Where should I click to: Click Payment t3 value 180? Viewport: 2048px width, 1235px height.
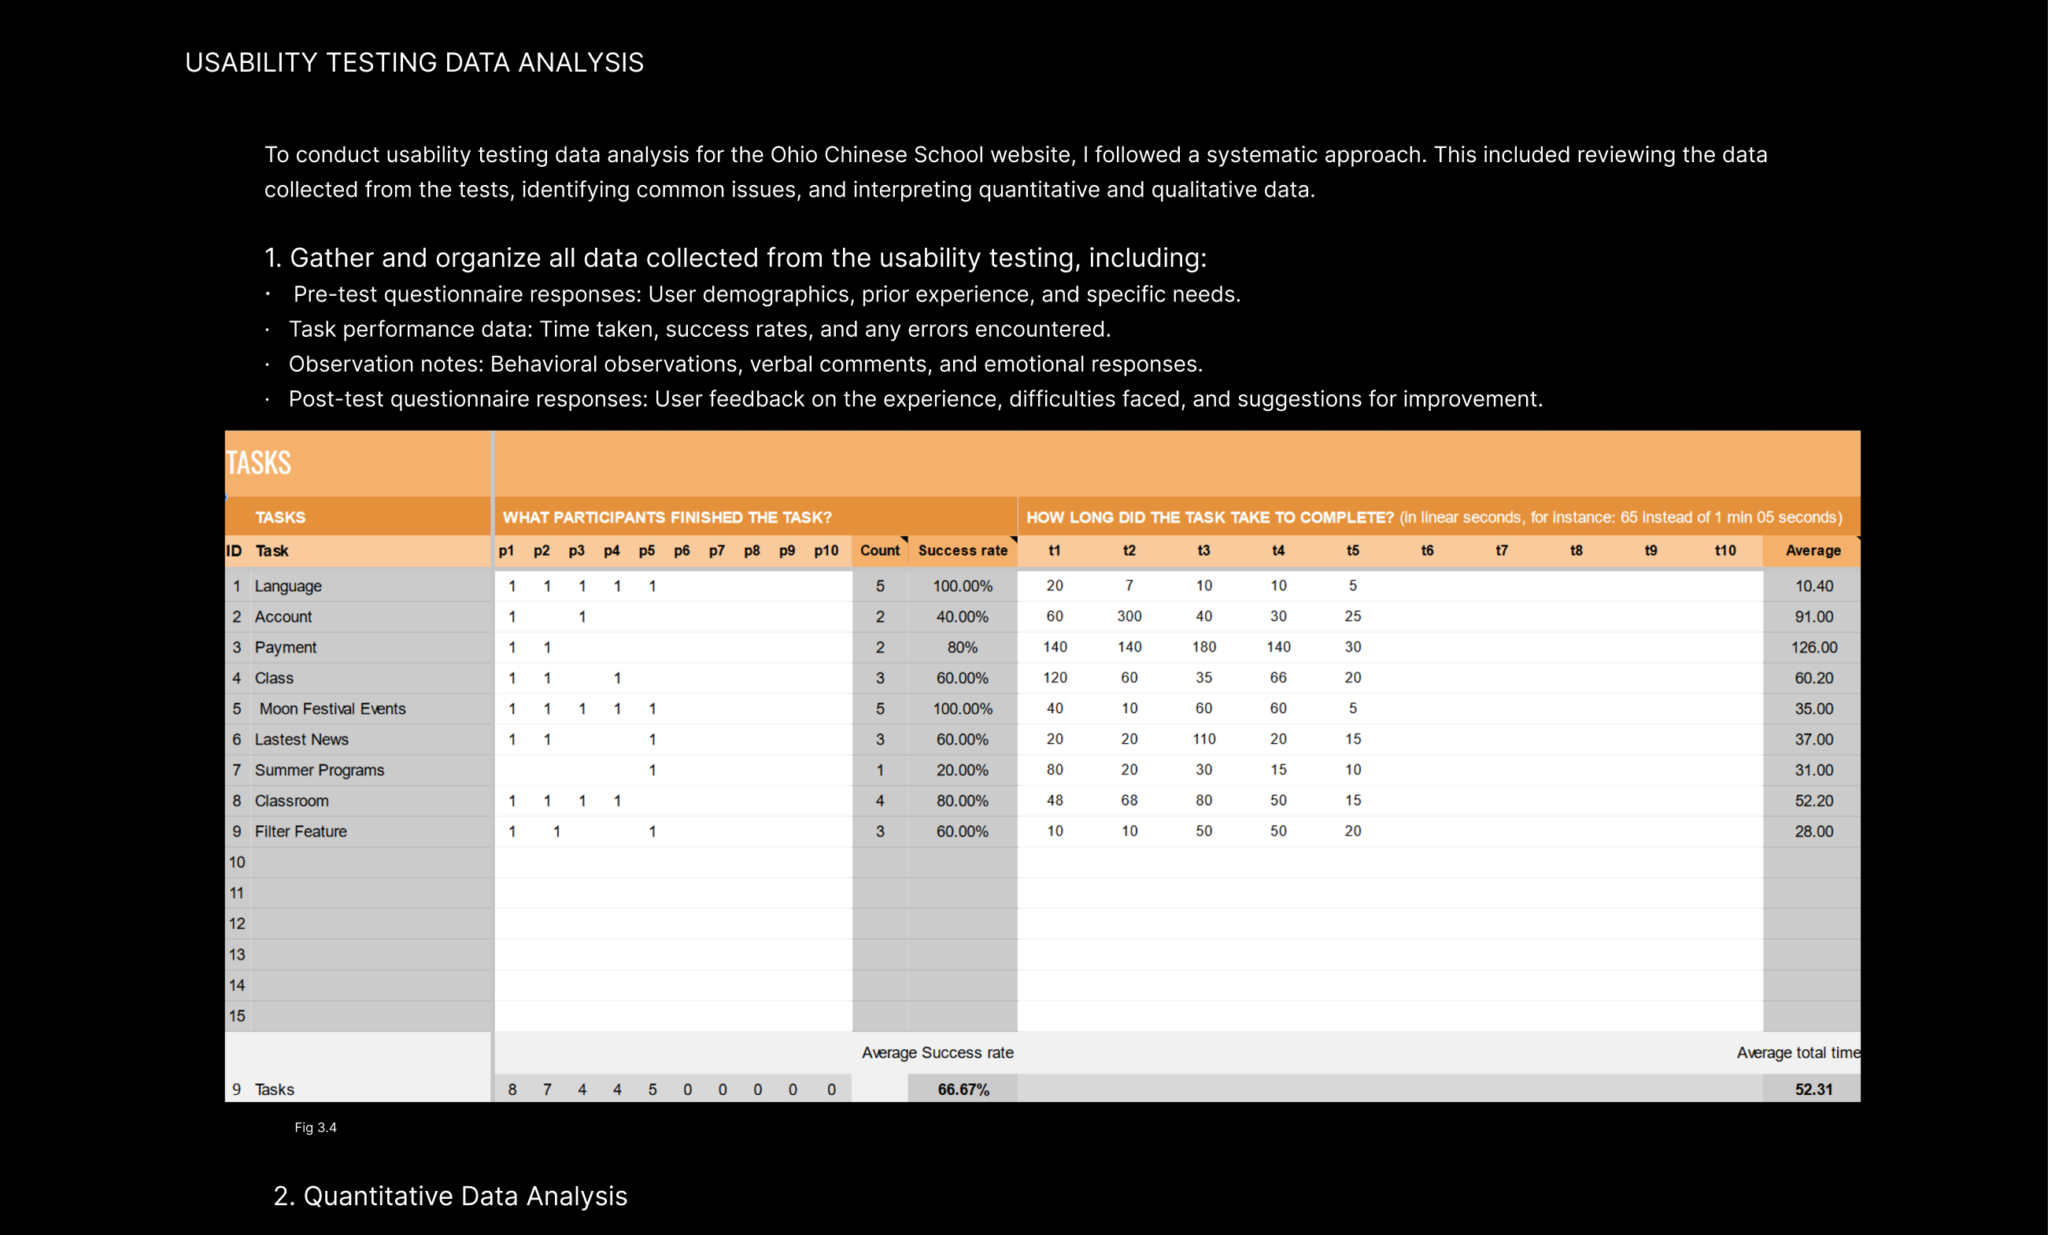pyautogui.click(x=1204, y=647)
